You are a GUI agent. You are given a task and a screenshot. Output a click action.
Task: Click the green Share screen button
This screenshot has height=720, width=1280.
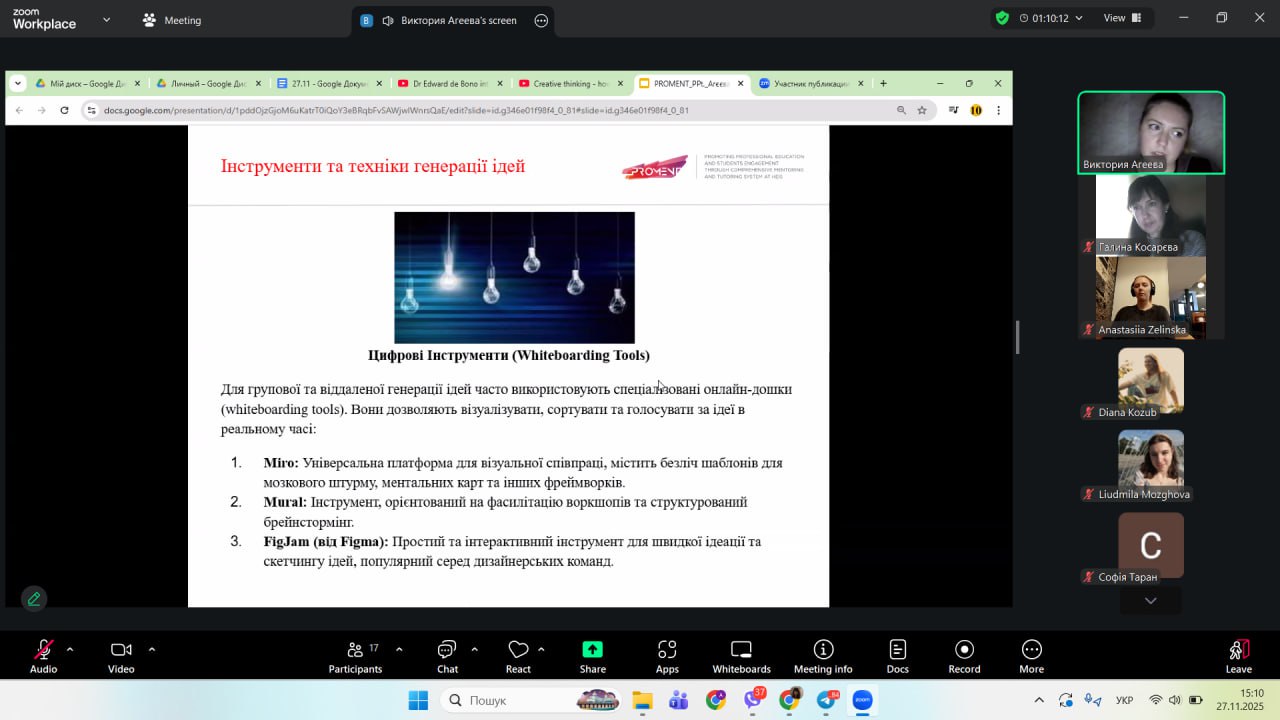[592, 655]
